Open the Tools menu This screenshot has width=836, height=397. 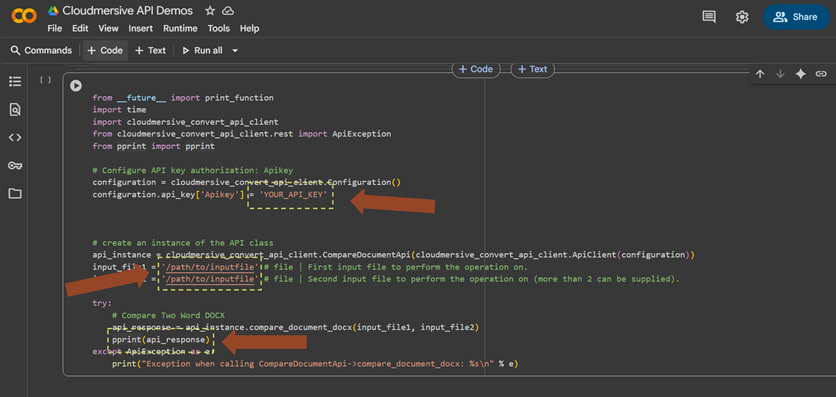pos(219,29)
